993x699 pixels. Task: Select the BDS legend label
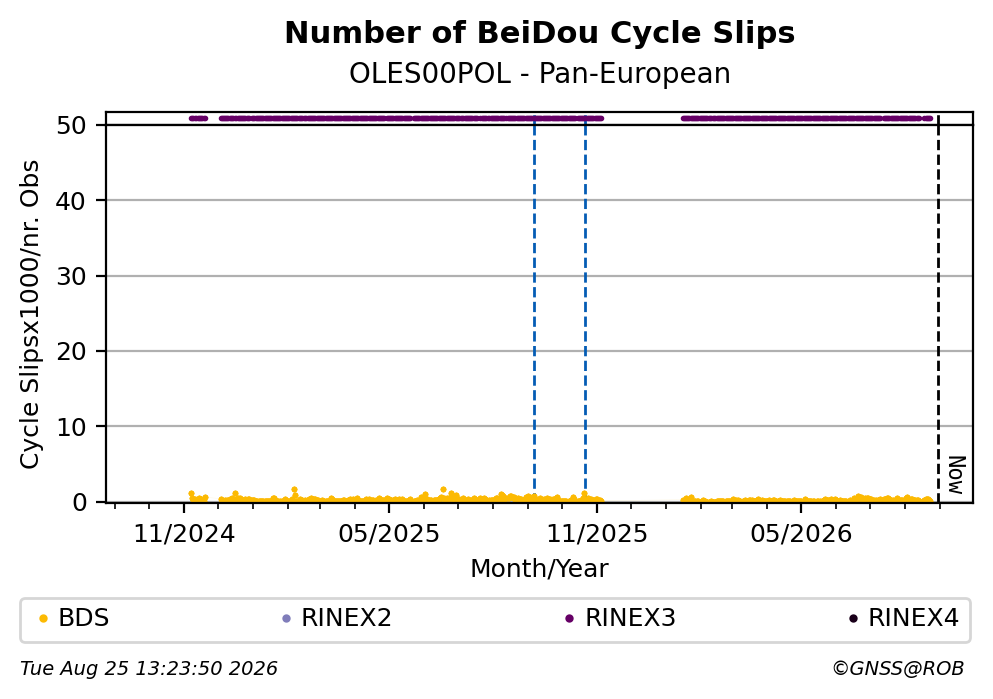(84, 618)
